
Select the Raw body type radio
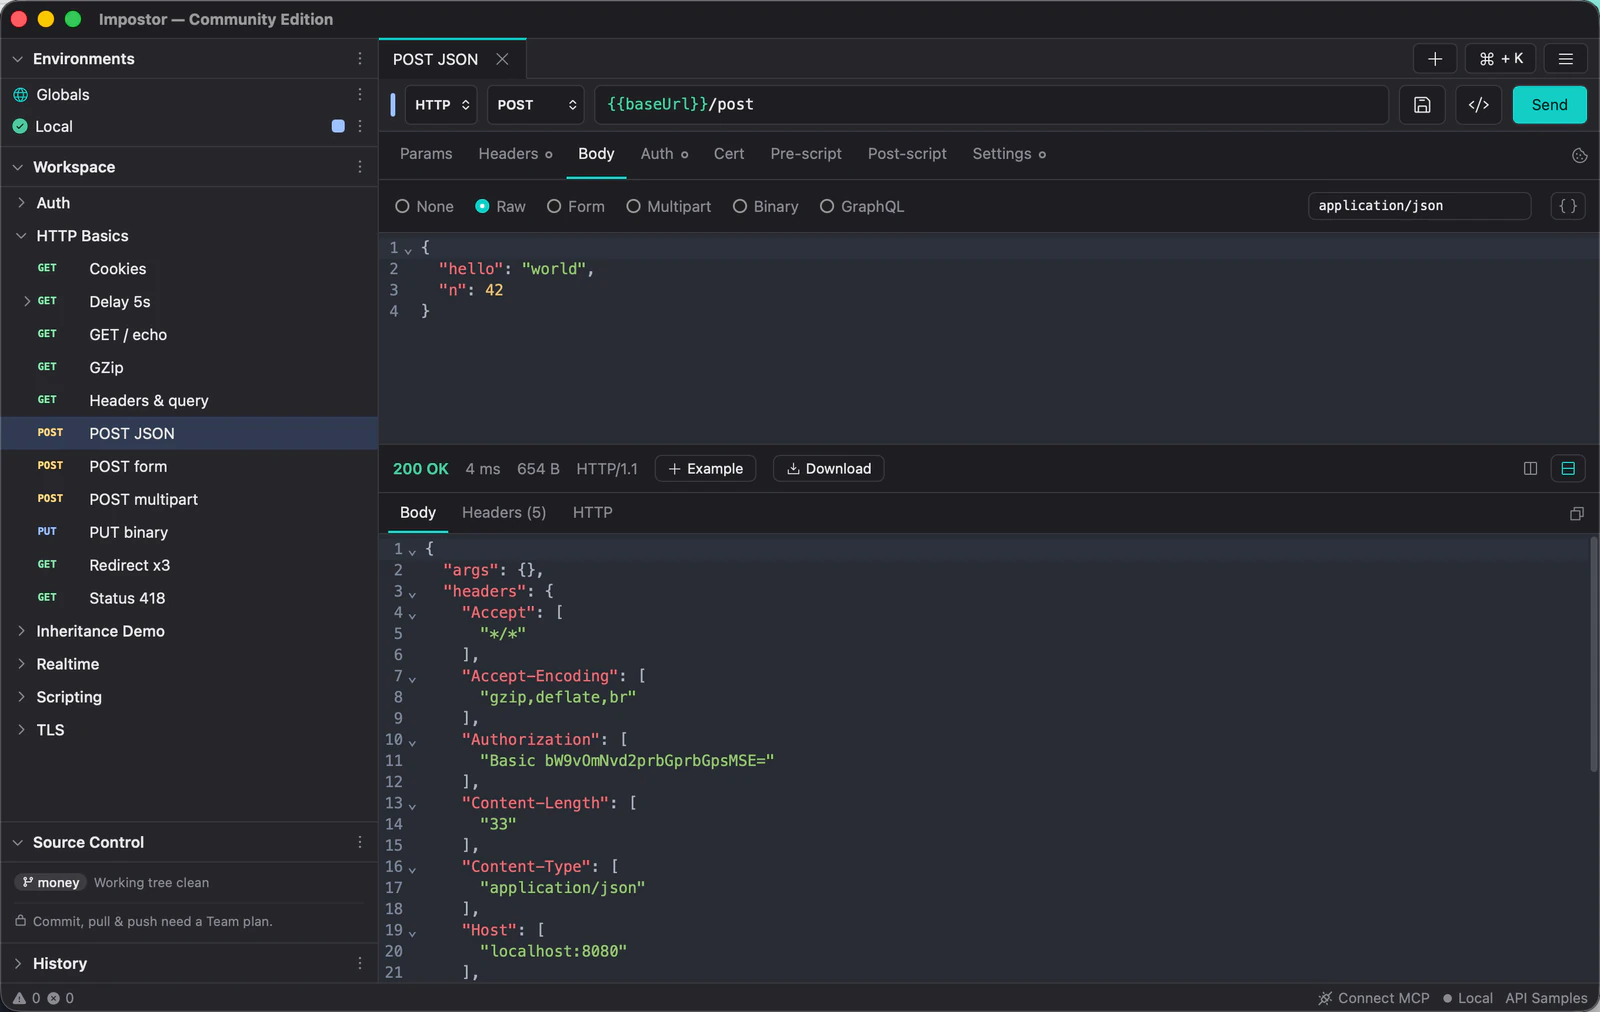tap(482, 206)
